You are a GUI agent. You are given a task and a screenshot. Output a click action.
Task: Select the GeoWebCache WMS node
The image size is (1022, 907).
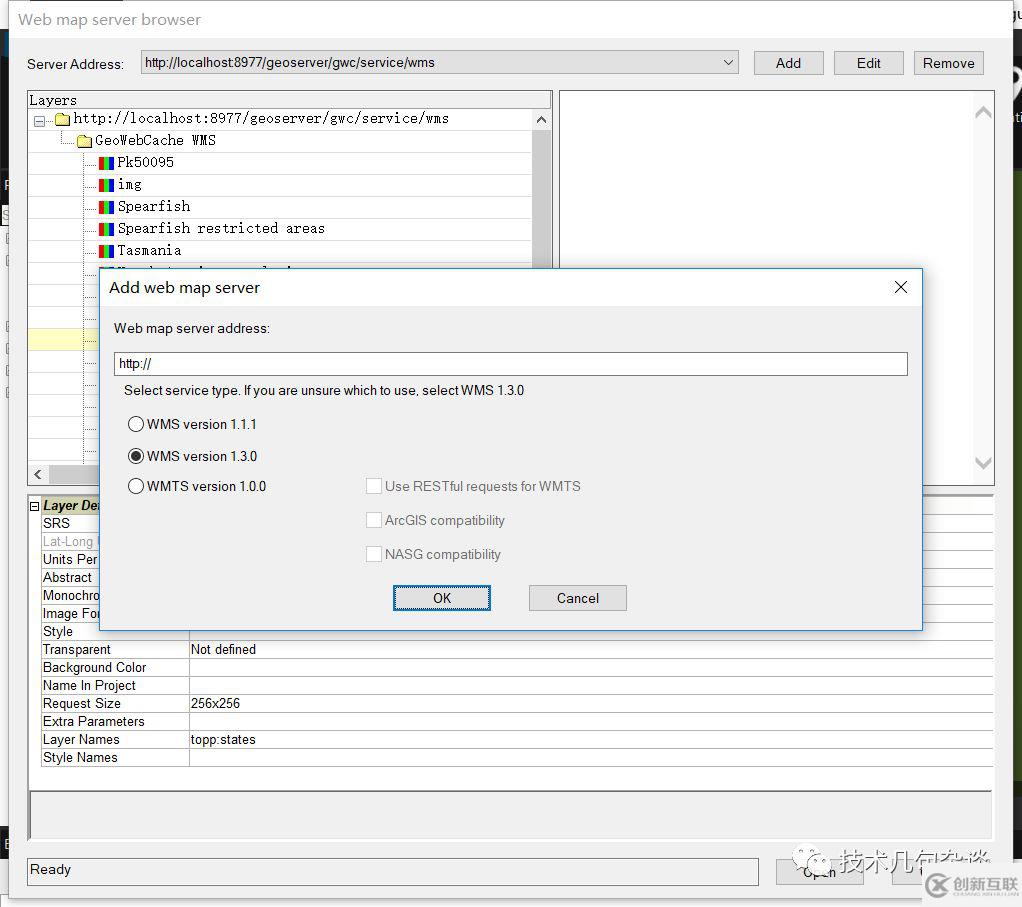click(155, 140)
